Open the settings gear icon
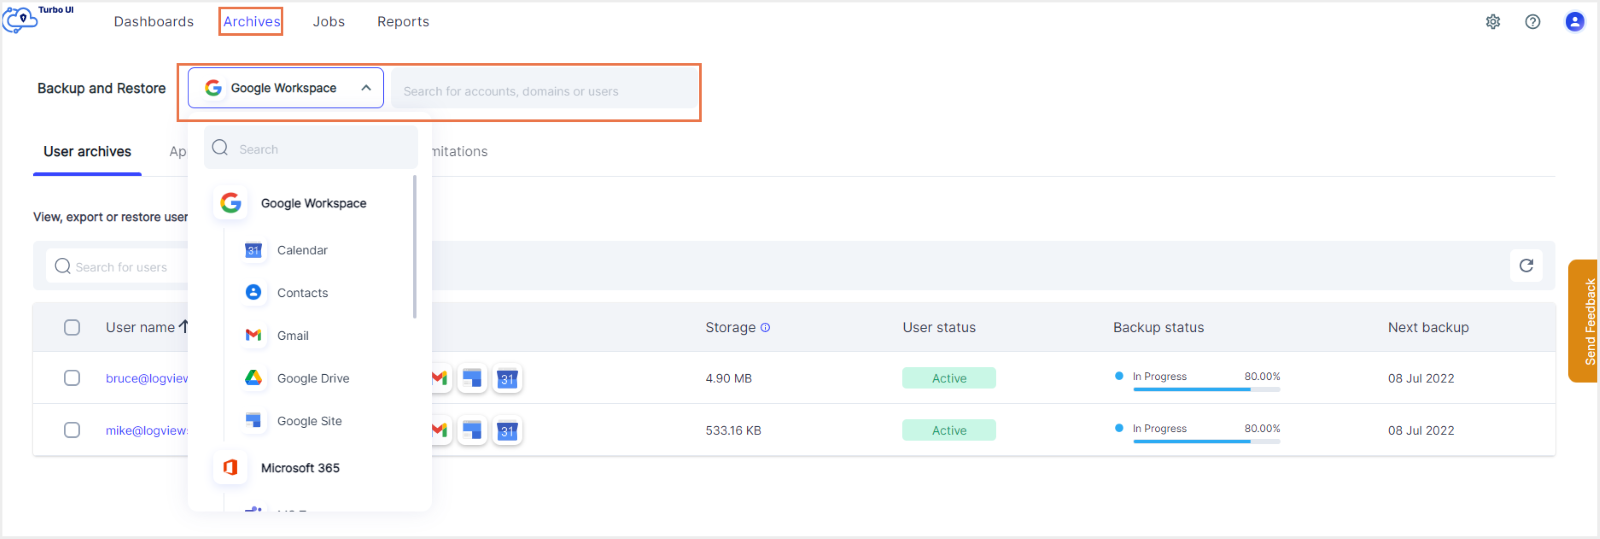The image size is (1600, 539). [1493, 21]
